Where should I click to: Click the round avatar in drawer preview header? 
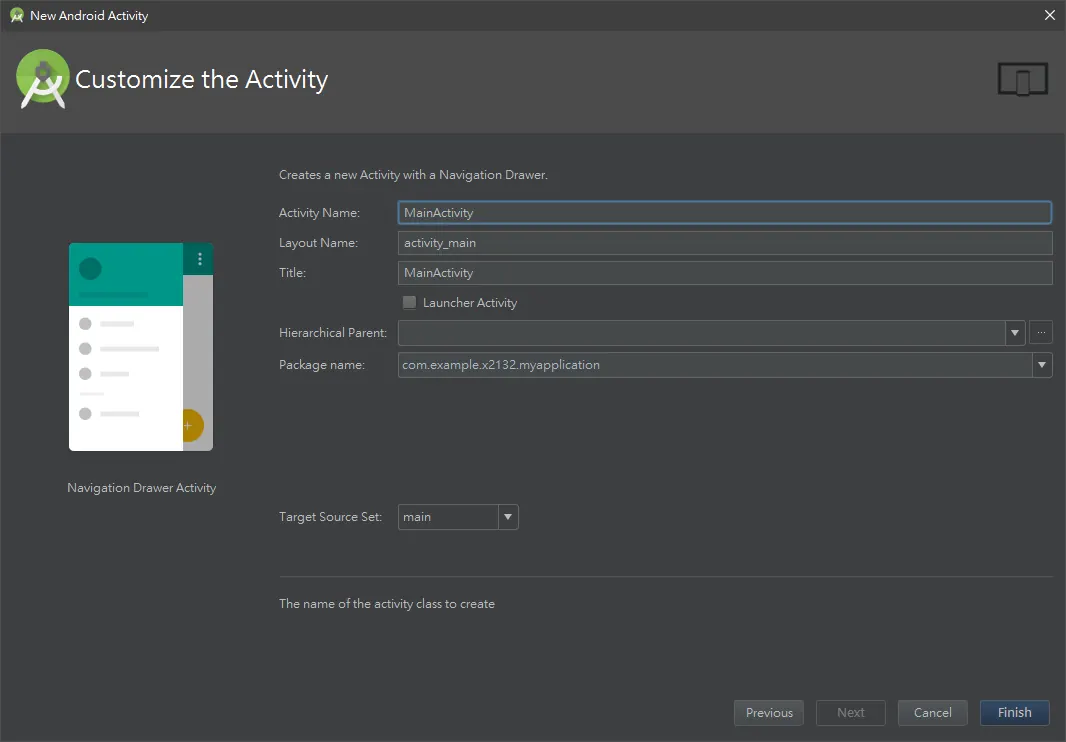point(90,269)
